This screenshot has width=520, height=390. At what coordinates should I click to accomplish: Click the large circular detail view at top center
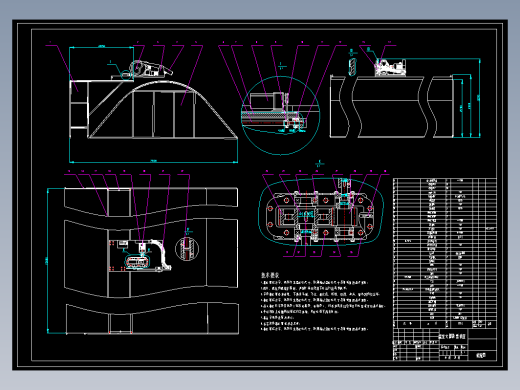coord(280,115)
